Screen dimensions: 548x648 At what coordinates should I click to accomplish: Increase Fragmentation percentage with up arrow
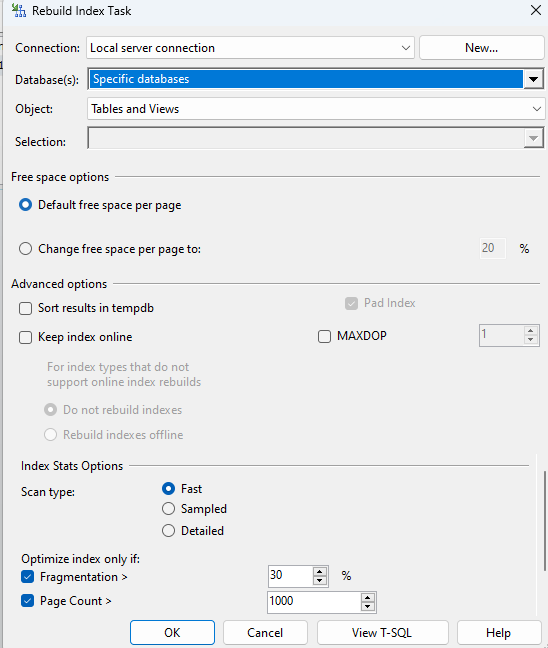[x=319, y=572]
